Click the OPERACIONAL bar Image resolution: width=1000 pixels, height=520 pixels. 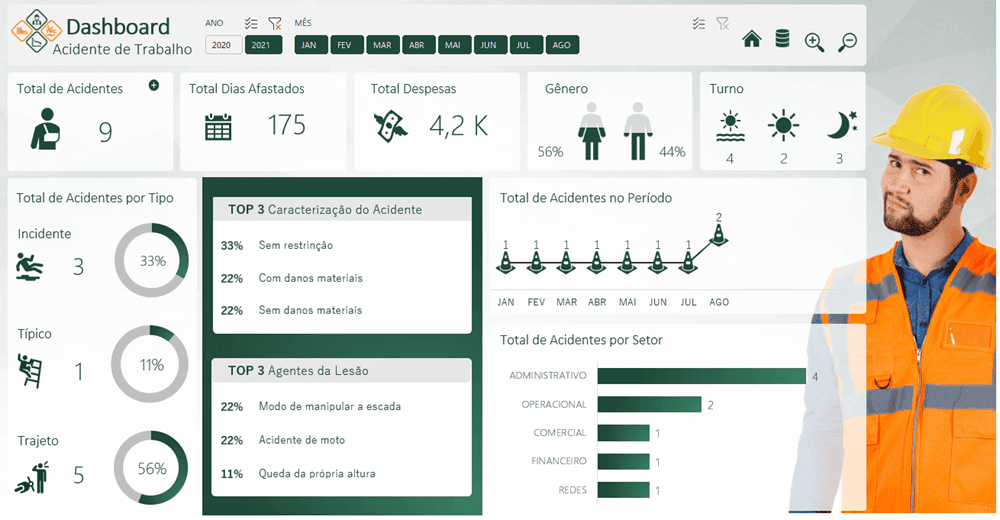[649, 404]
